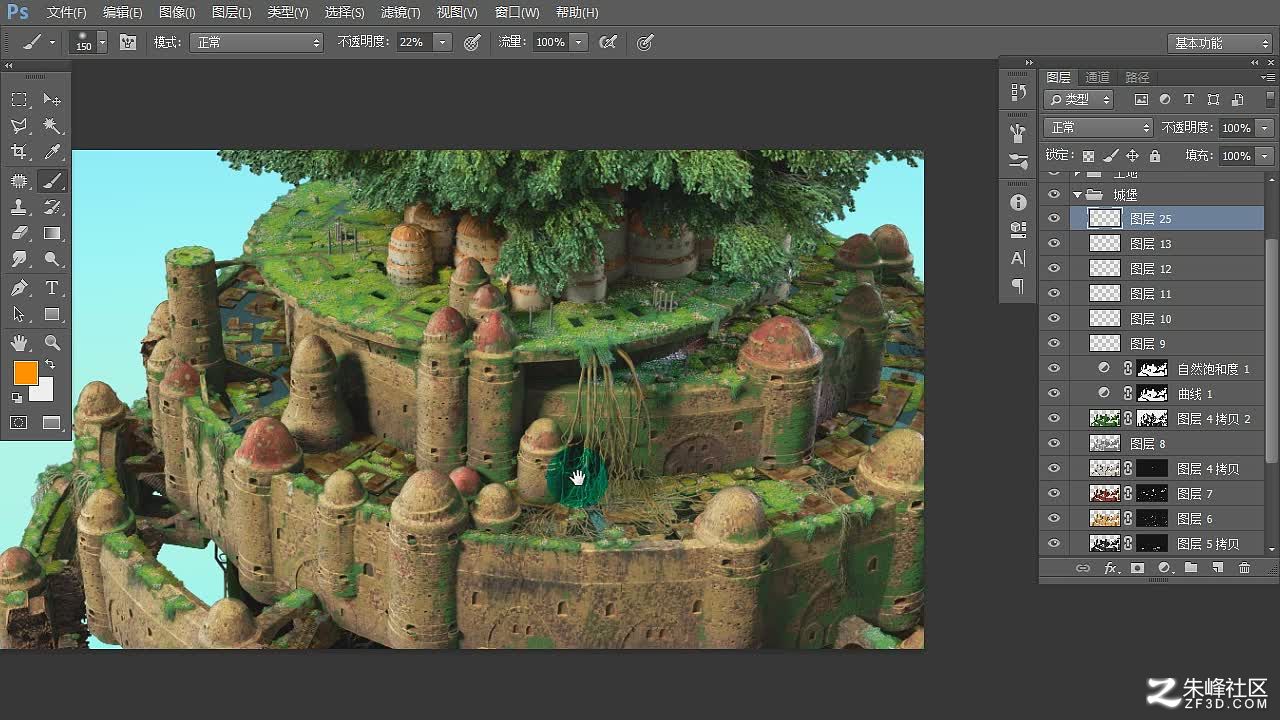The image size is (1280, 720).
Task: Open the layer blend mode 正常 dropdown
Action: coord(1098,128)
